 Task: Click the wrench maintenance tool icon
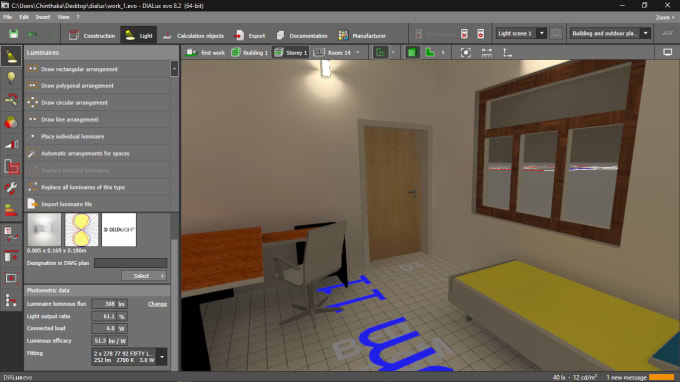coord(11,188)
